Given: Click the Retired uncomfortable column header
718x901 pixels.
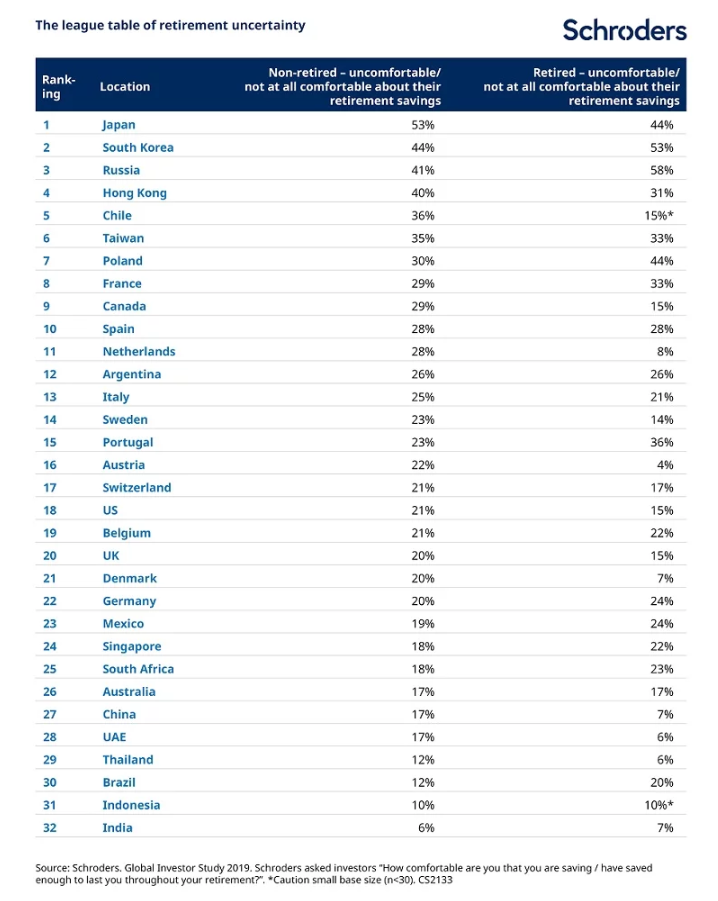Looking at the screenshot, I should click(581, 87).
